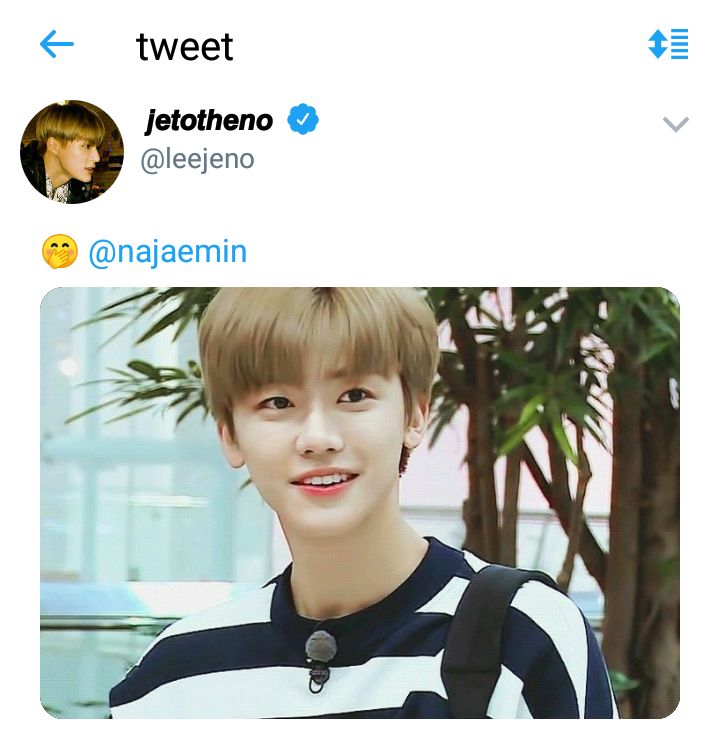The image size is (720, 736).
Task: Tap the hand-over-mouth emoji
Action: click(x=60, y=251)
